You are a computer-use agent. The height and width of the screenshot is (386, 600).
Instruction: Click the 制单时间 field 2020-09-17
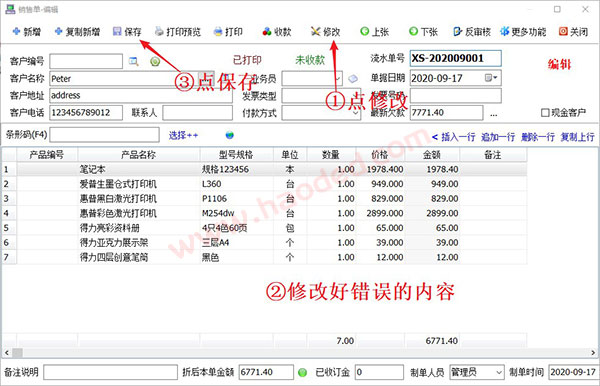coord(573,372)
